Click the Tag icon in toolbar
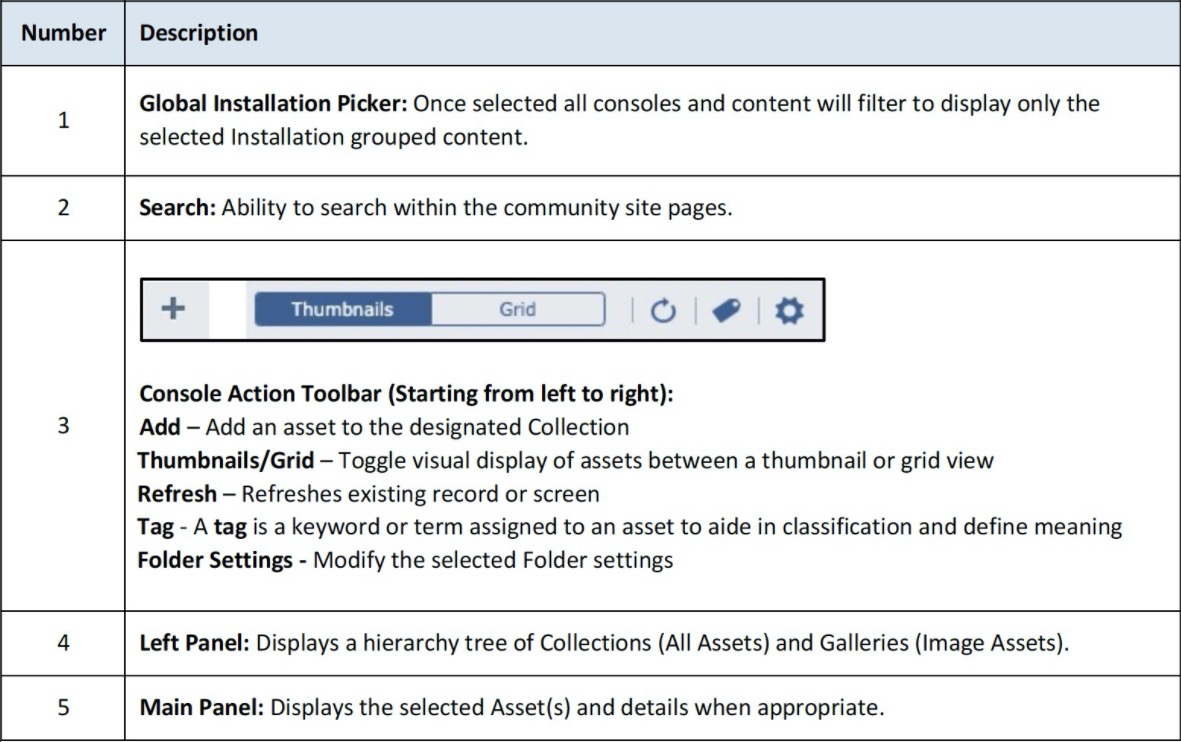Image resolution: width=1181 pixels, height=742 pixels. pos(725,311)
